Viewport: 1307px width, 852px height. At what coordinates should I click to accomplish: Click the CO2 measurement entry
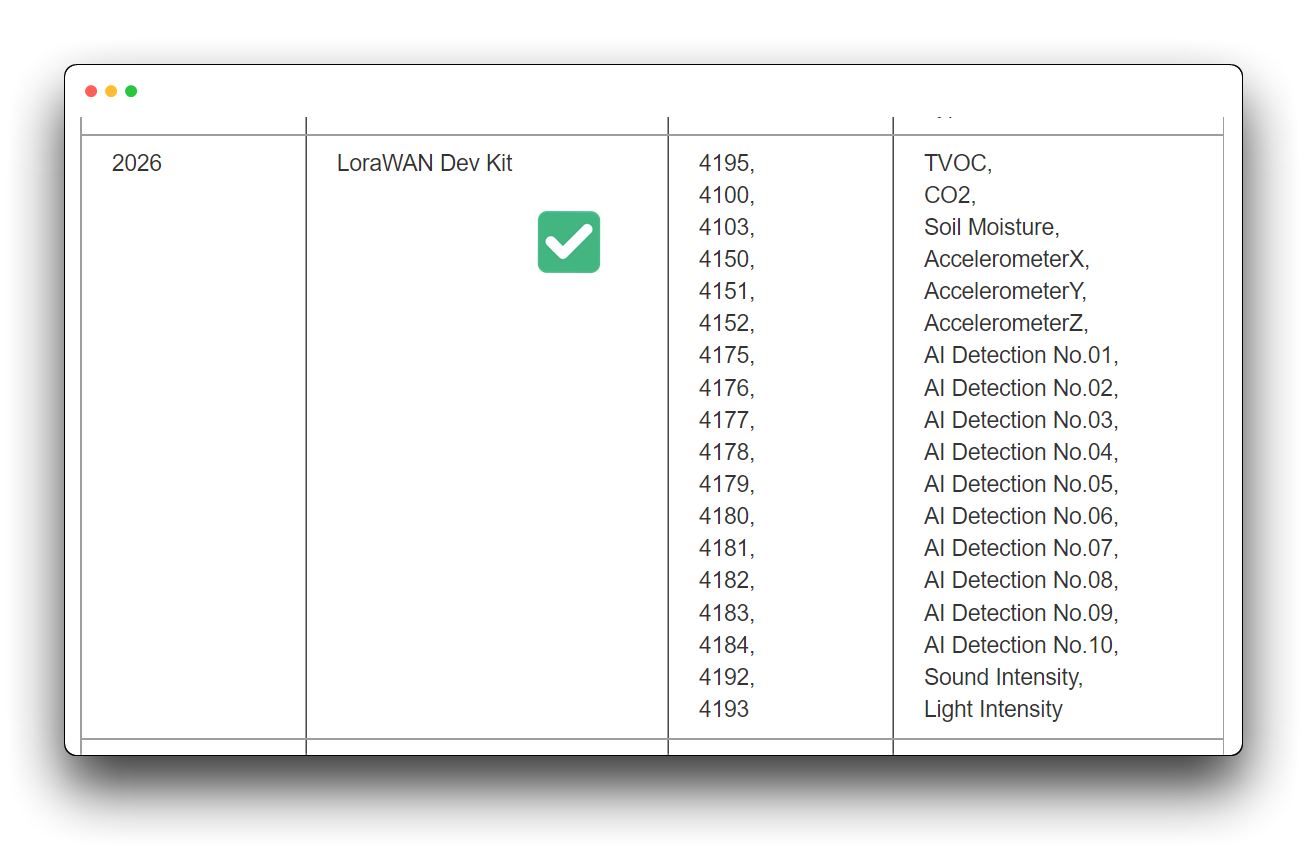[x=947, y=195]
